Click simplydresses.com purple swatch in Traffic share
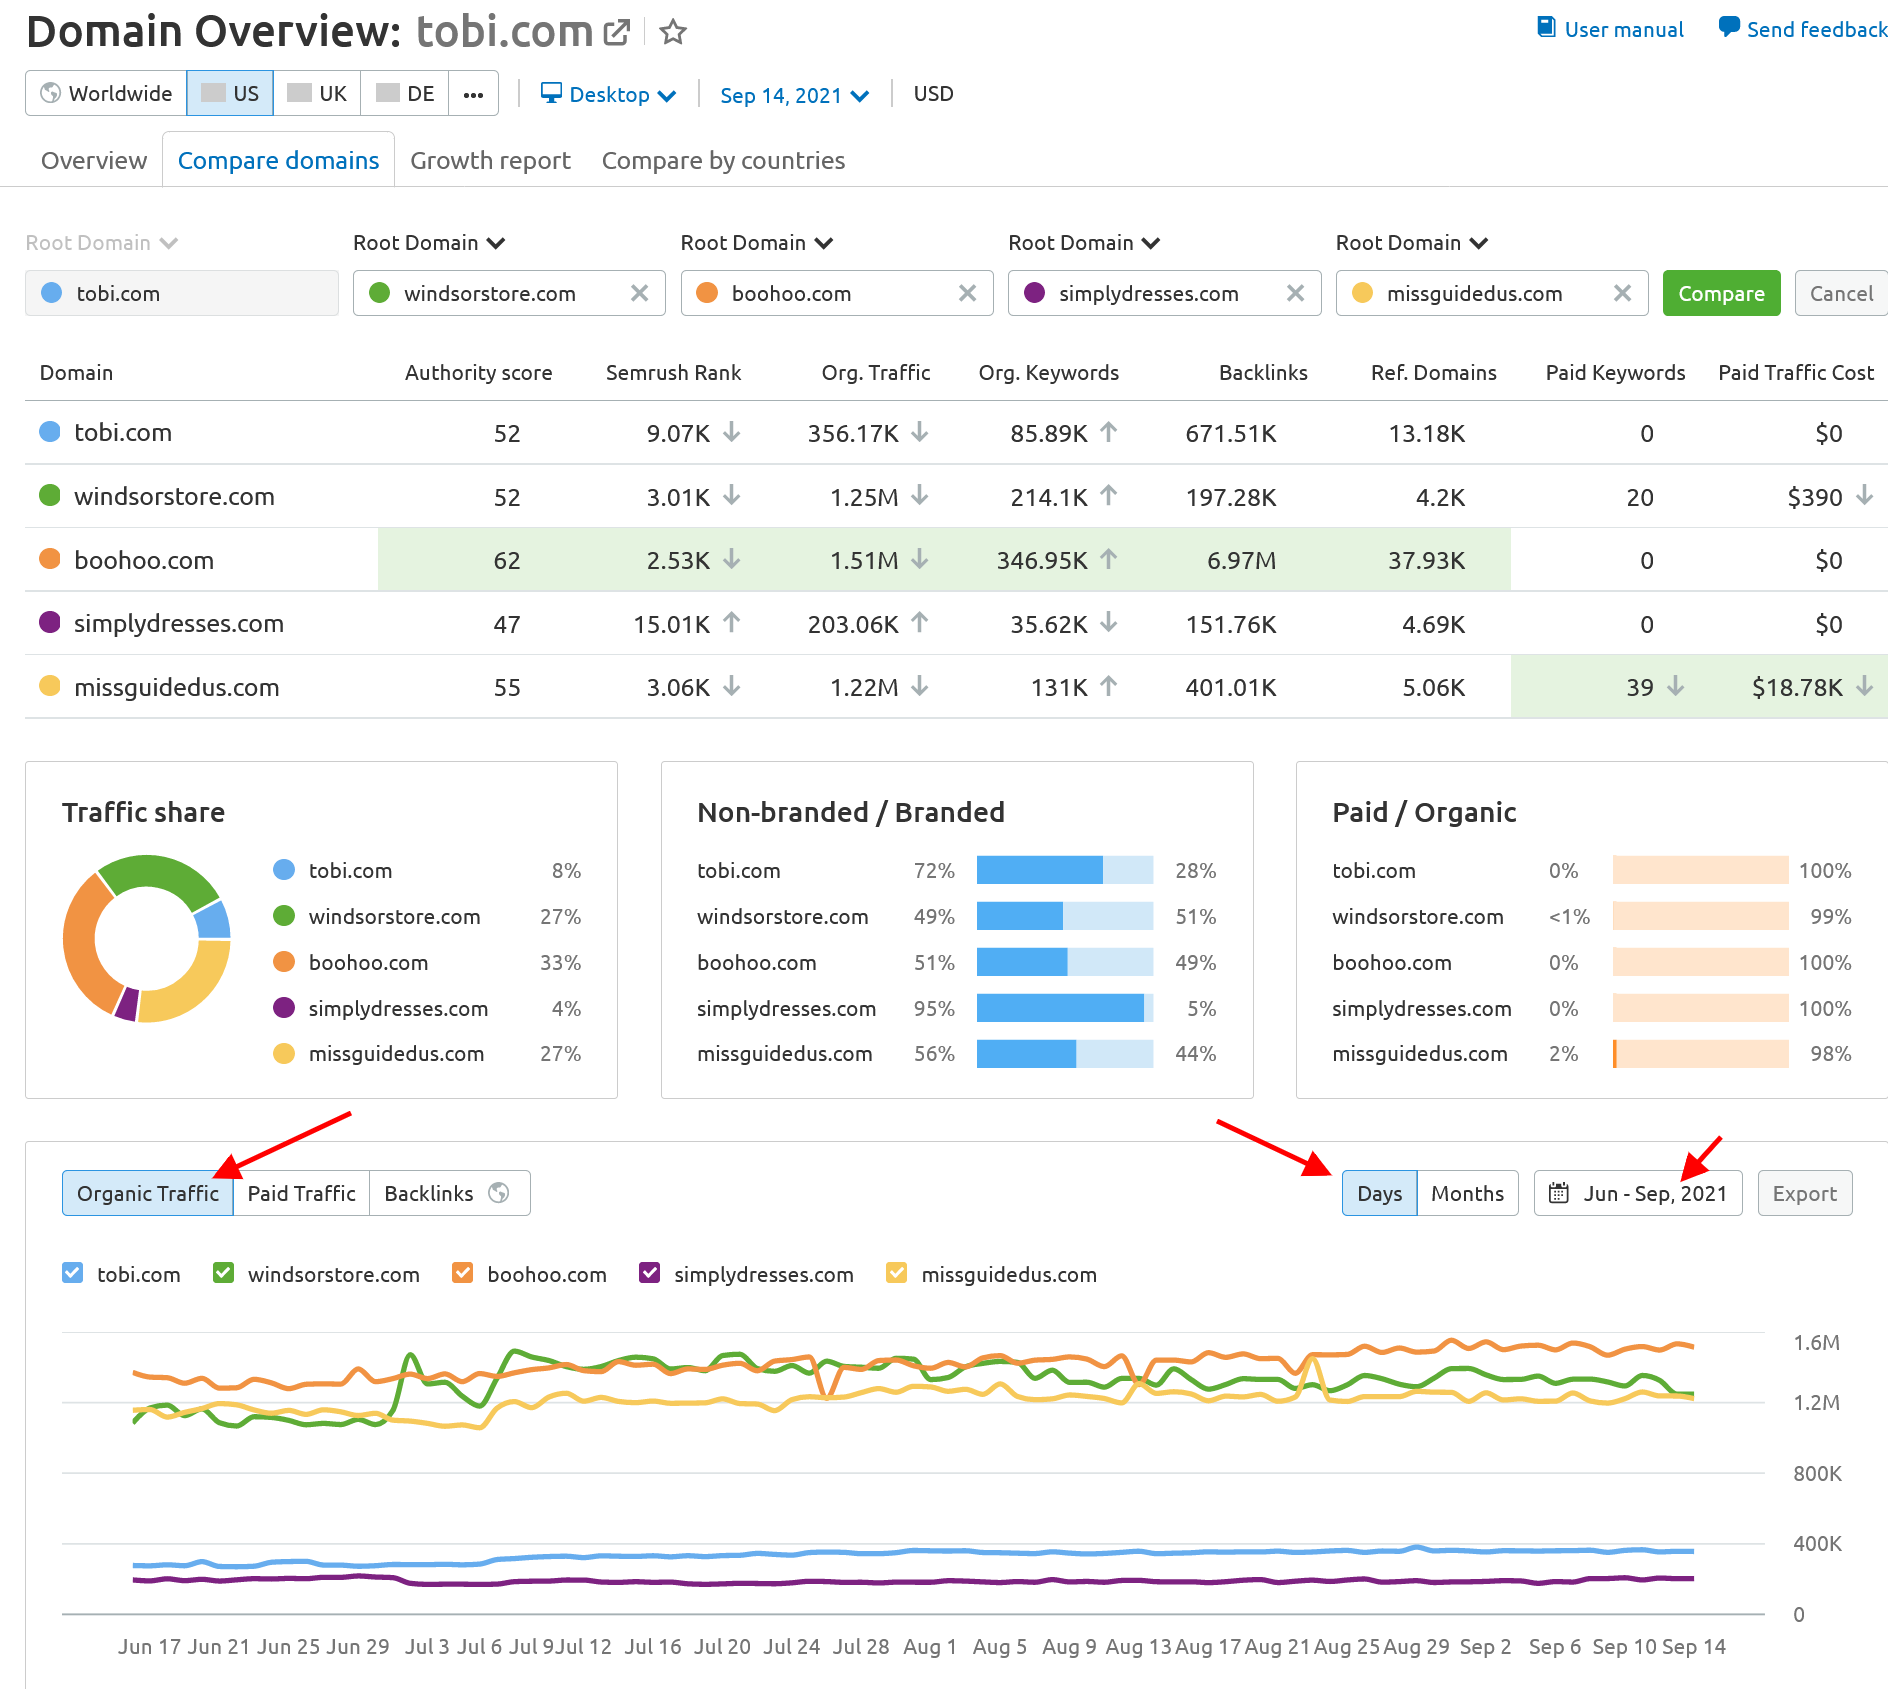Viewport: 1888px width, 1689px height. 284,1008
